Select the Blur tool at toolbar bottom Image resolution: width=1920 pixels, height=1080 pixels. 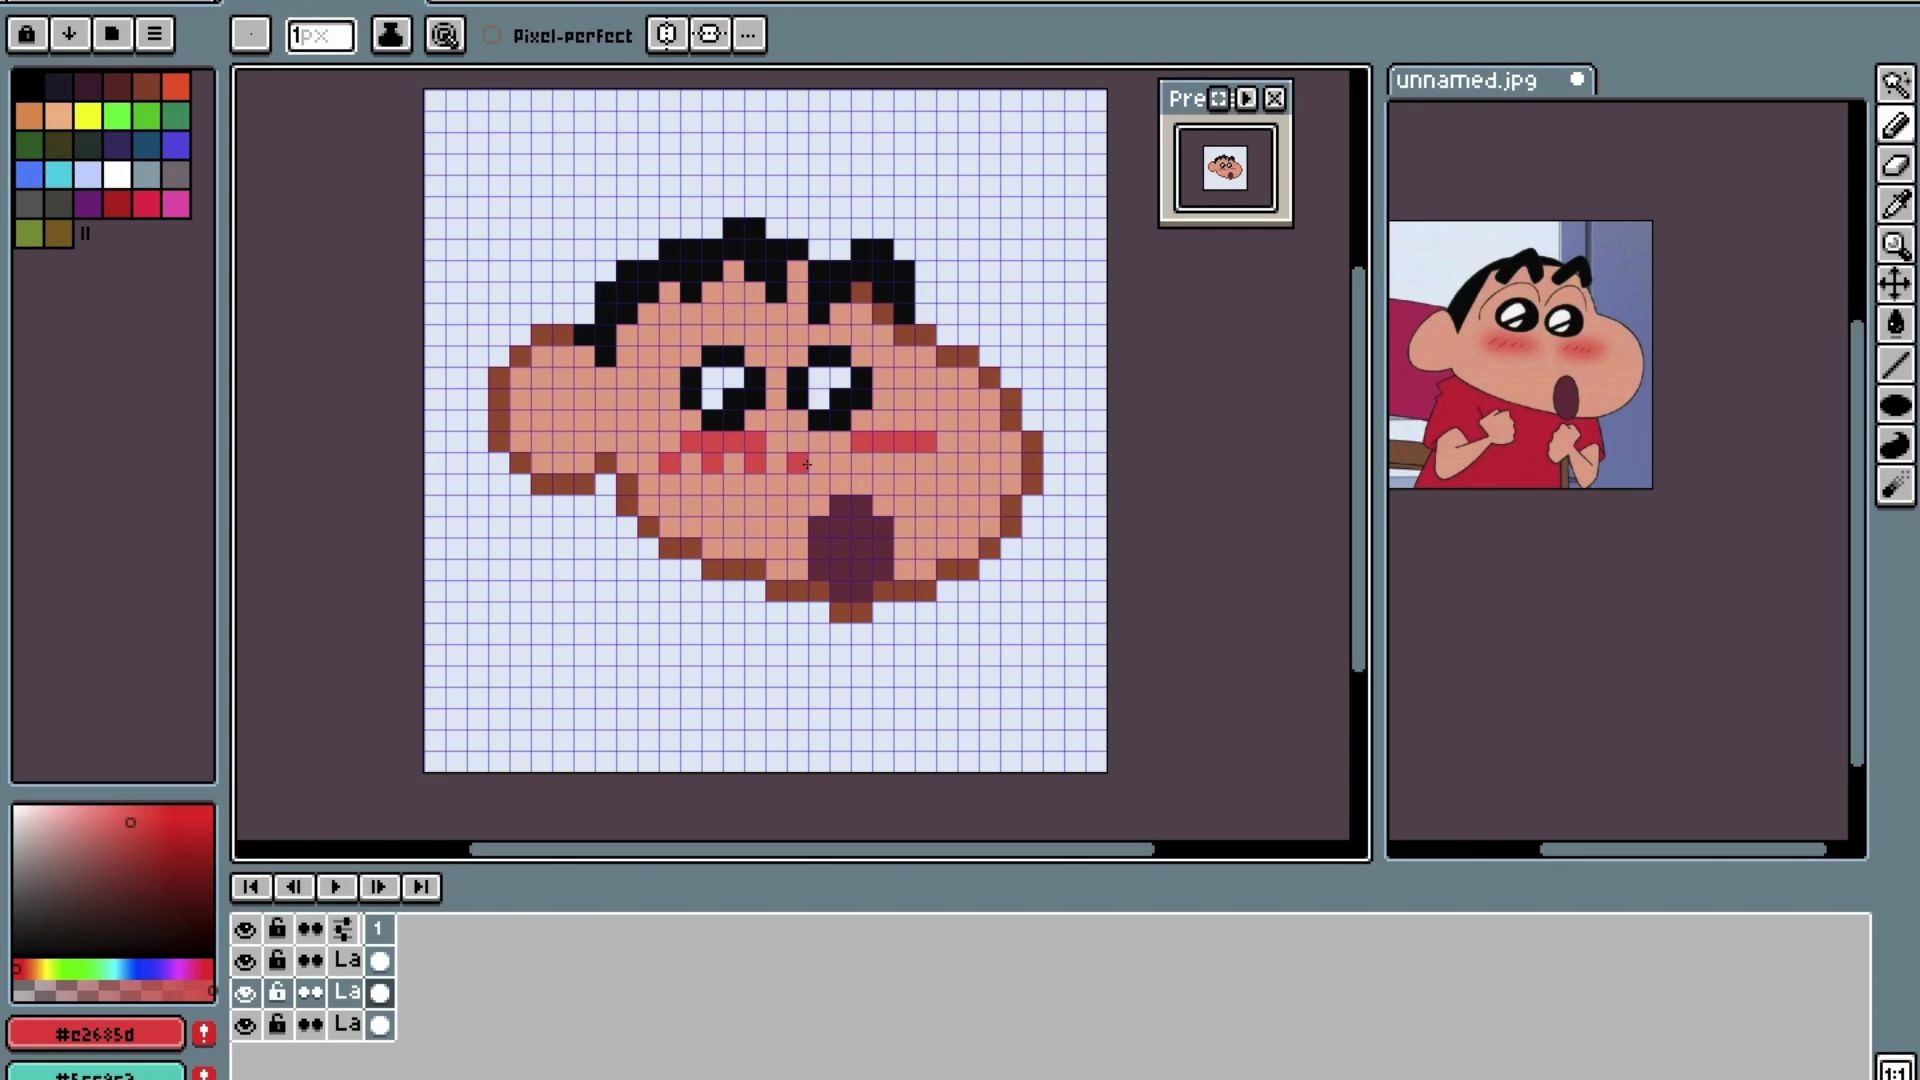pos(1895,486)
